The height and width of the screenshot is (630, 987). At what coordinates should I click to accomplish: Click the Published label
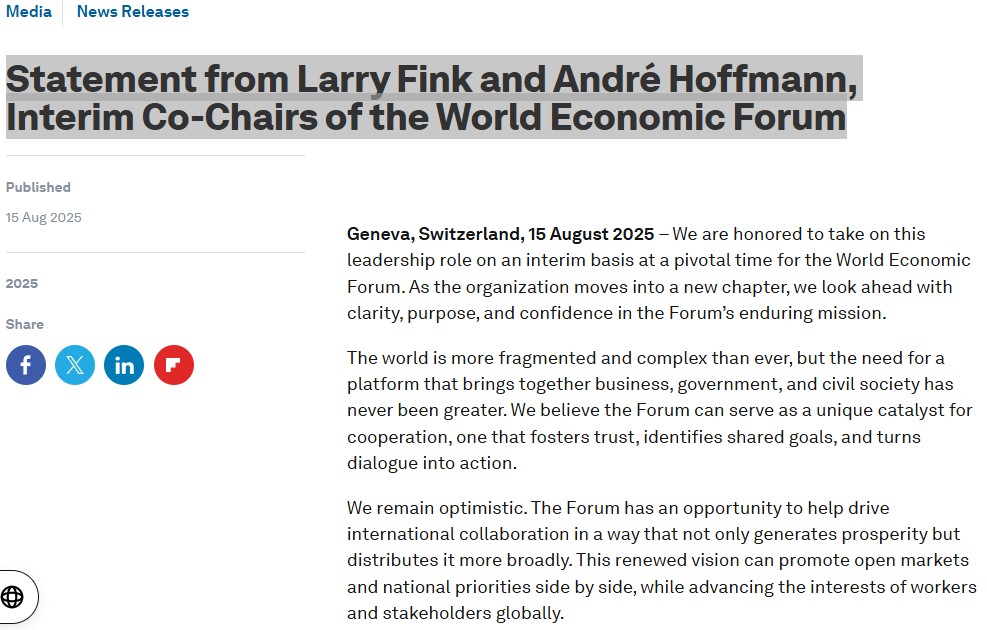tap(38, 187)
